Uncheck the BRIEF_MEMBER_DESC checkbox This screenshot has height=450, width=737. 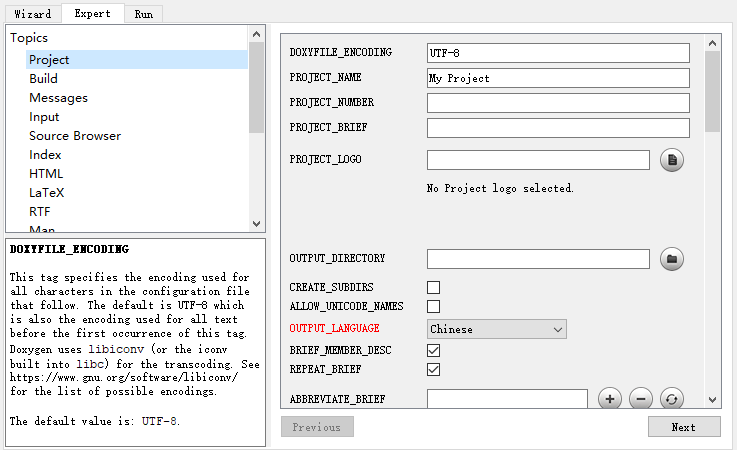click(434, 350)
